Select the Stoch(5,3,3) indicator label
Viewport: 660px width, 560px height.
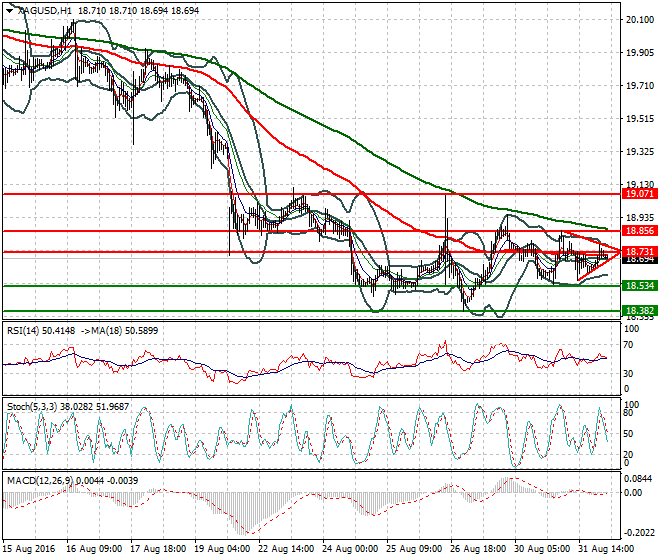(32, 407)
